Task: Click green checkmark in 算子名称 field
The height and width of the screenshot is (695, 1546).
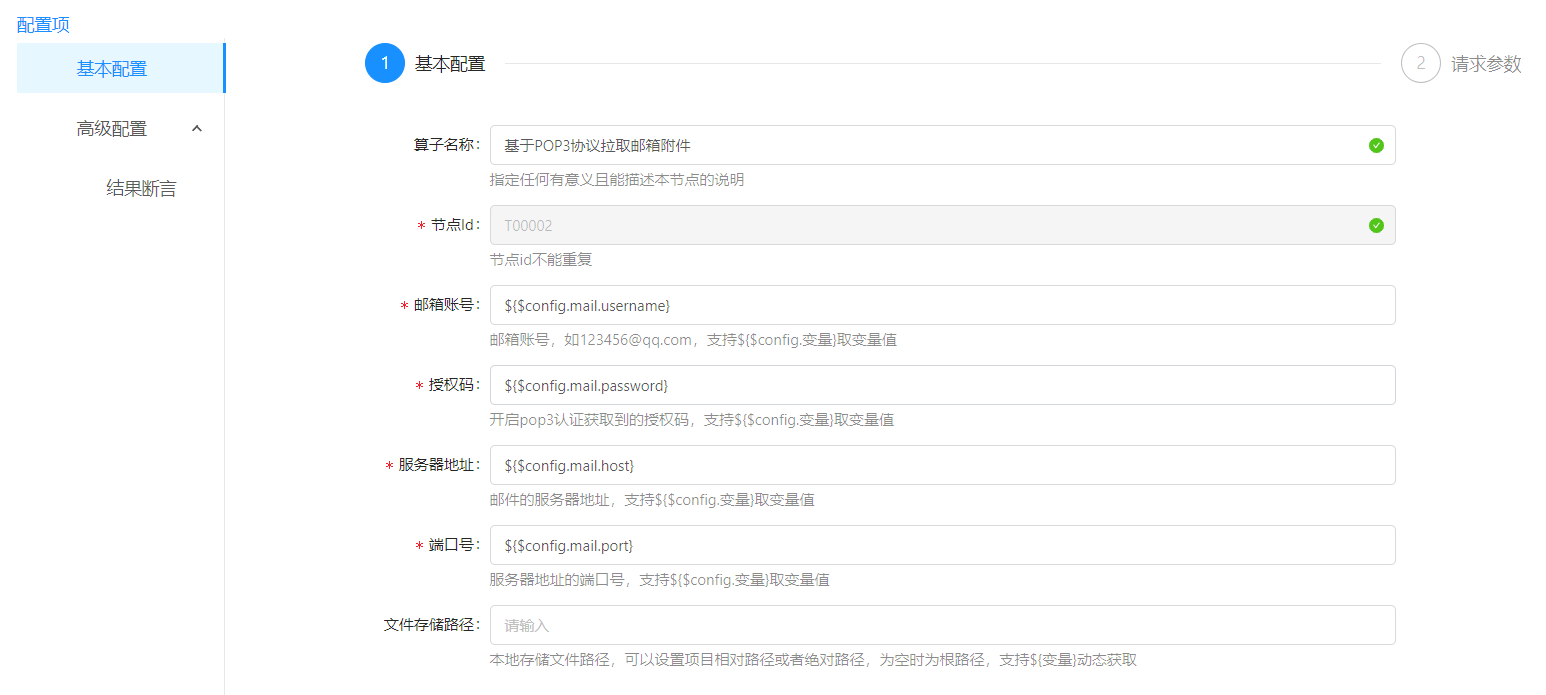Action: pyautogui.click(x=1376, y=146)
